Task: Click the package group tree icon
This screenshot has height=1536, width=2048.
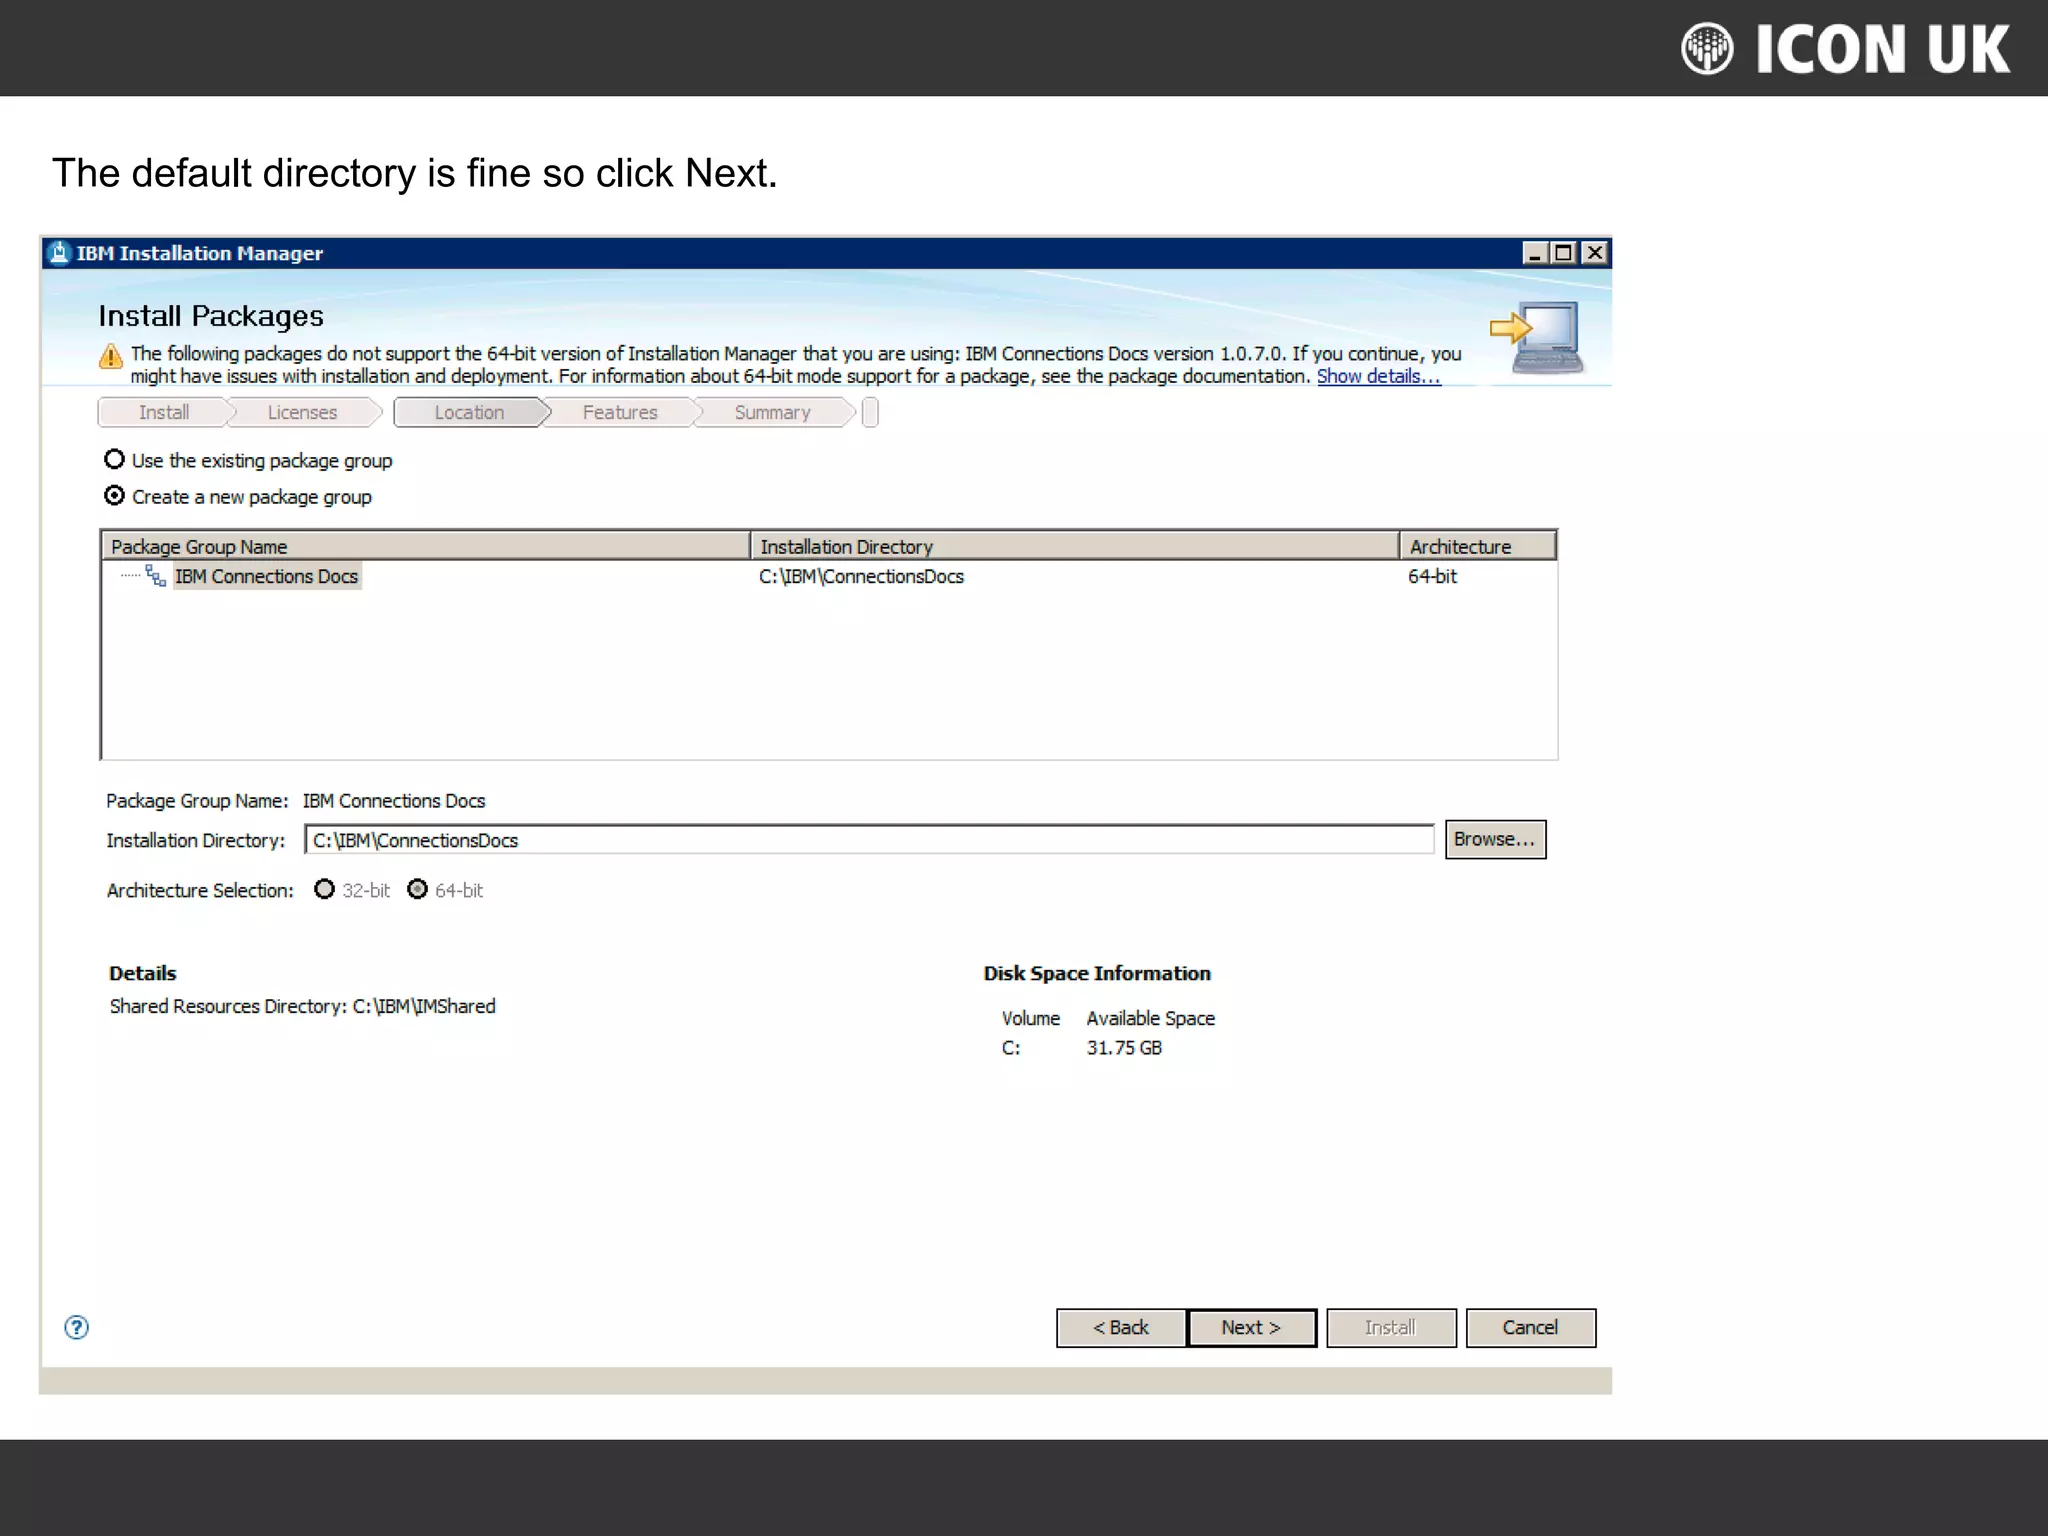Action: [156, 576]
